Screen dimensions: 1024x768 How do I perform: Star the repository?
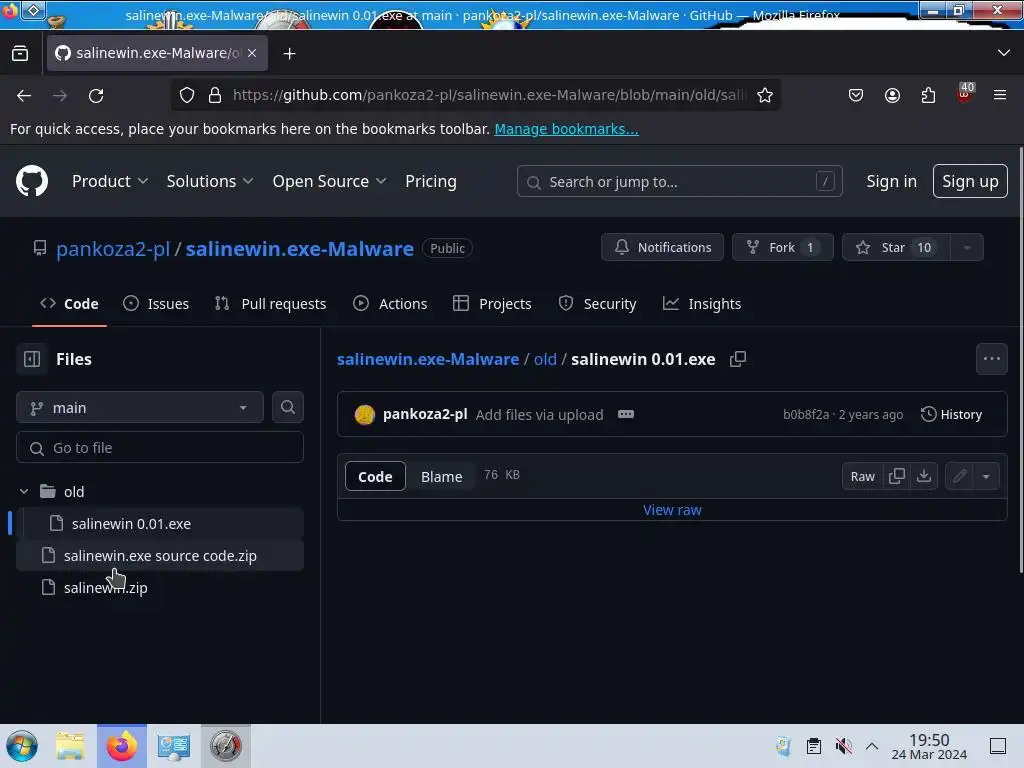895,248
